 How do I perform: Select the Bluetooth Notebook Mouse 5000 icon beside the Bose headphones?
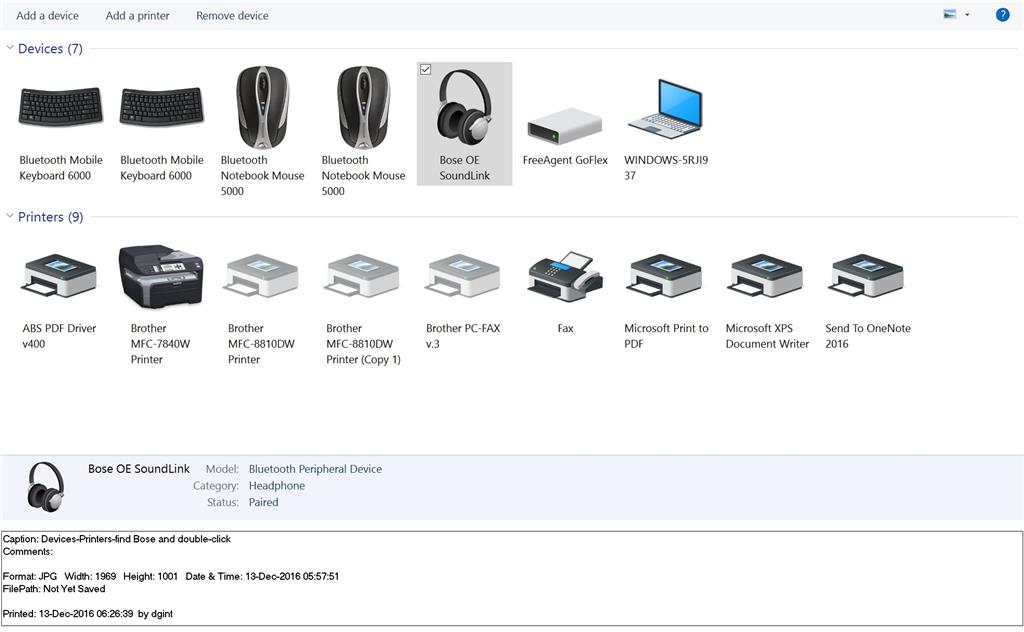[363, 107]
